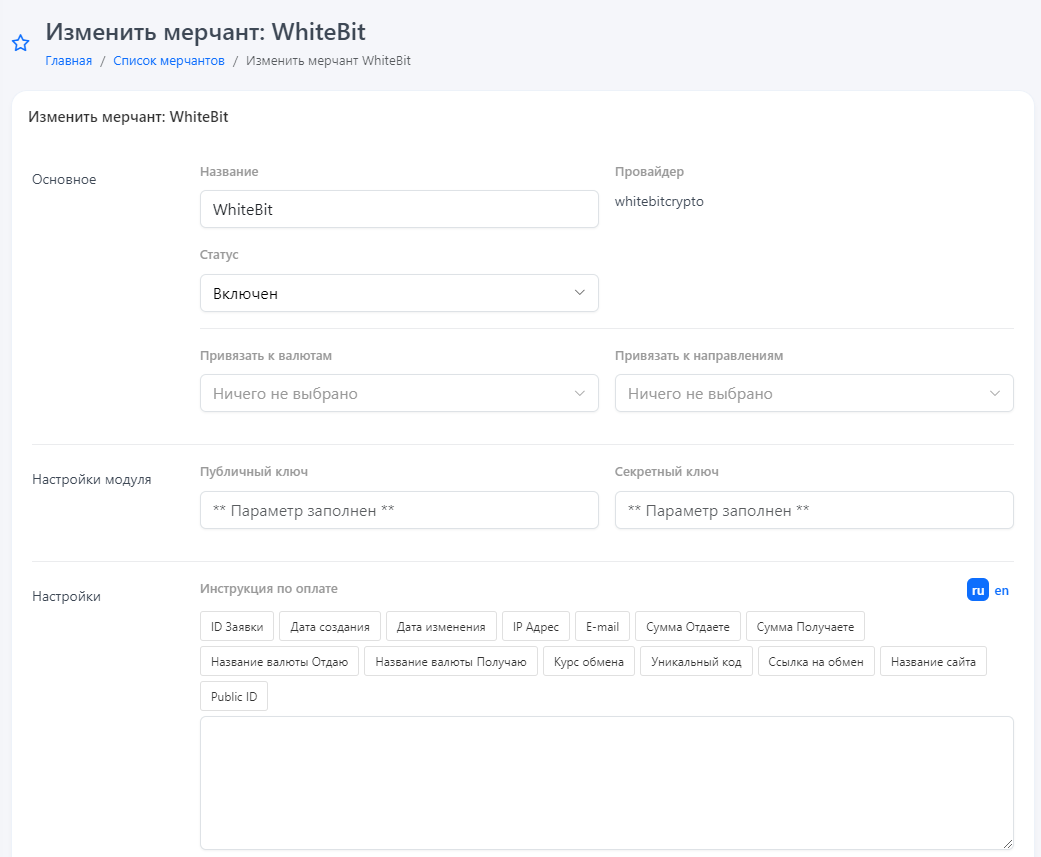Insert the Public ID tag
The image size is (1041, 857).
pos(234,697)
